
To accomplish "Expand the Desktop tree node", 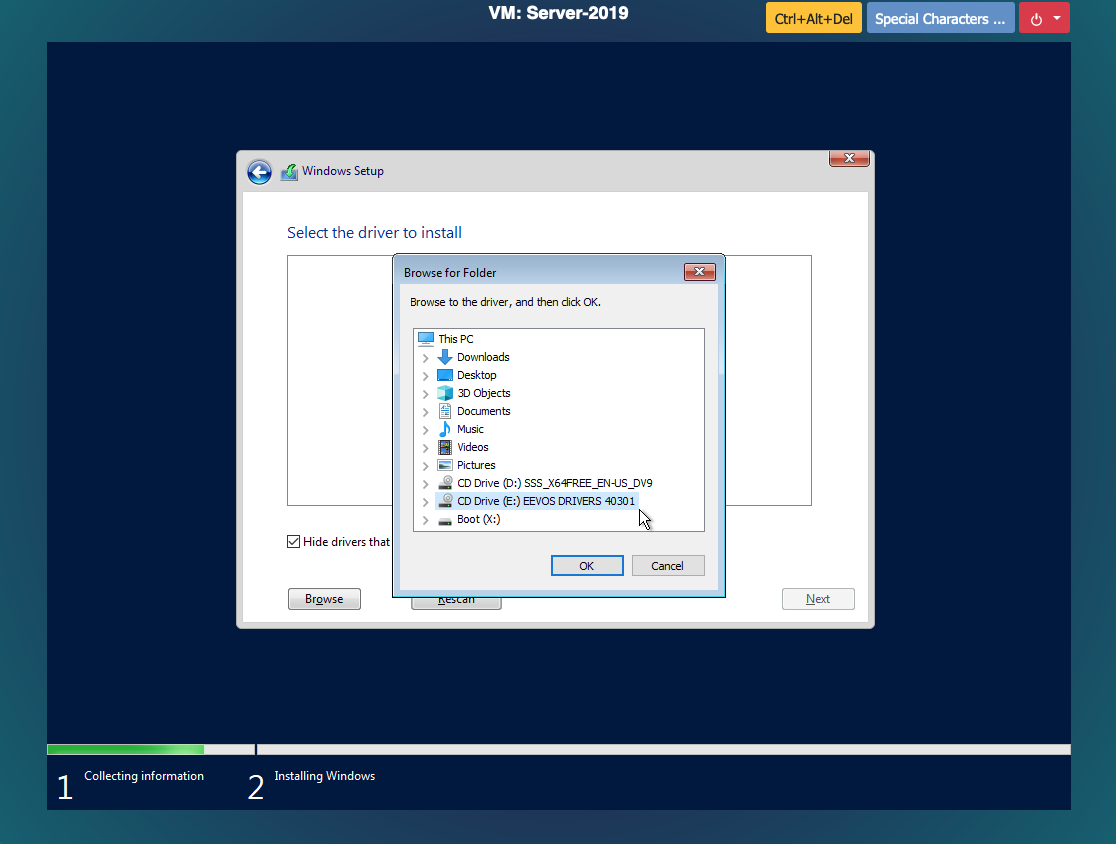I will tap(426, 376).
